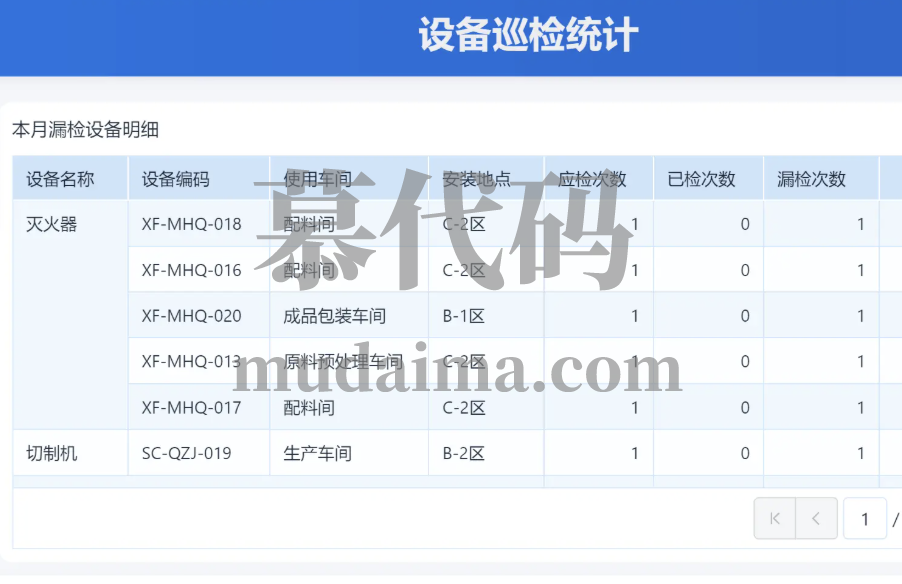Click the 设备名称 column header

(61, 179)
